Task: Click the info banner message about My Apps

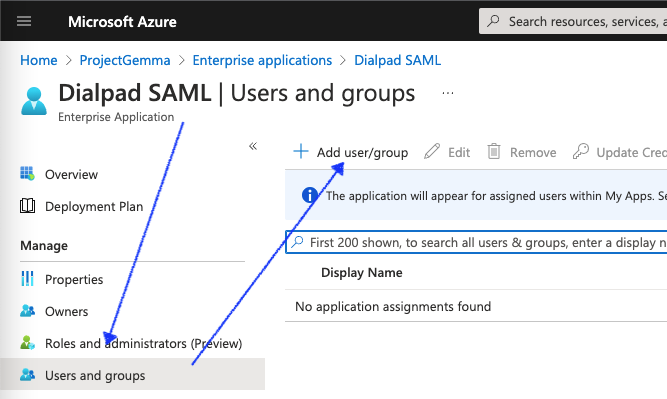Action: click(x=496, y=196)
